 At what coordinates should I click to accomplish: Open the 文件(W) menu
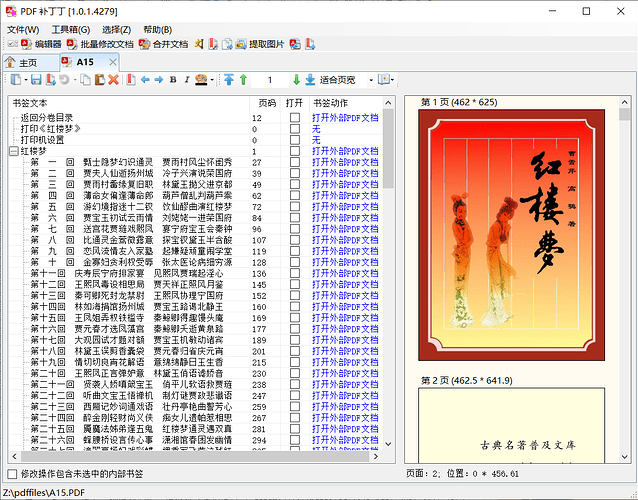click(x=23, y=30)
